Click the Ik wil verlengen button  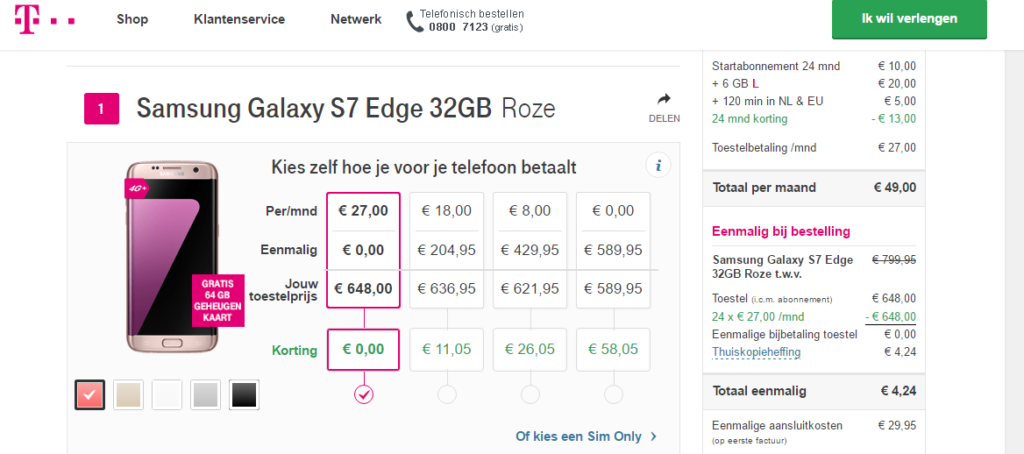click(909, 19)
